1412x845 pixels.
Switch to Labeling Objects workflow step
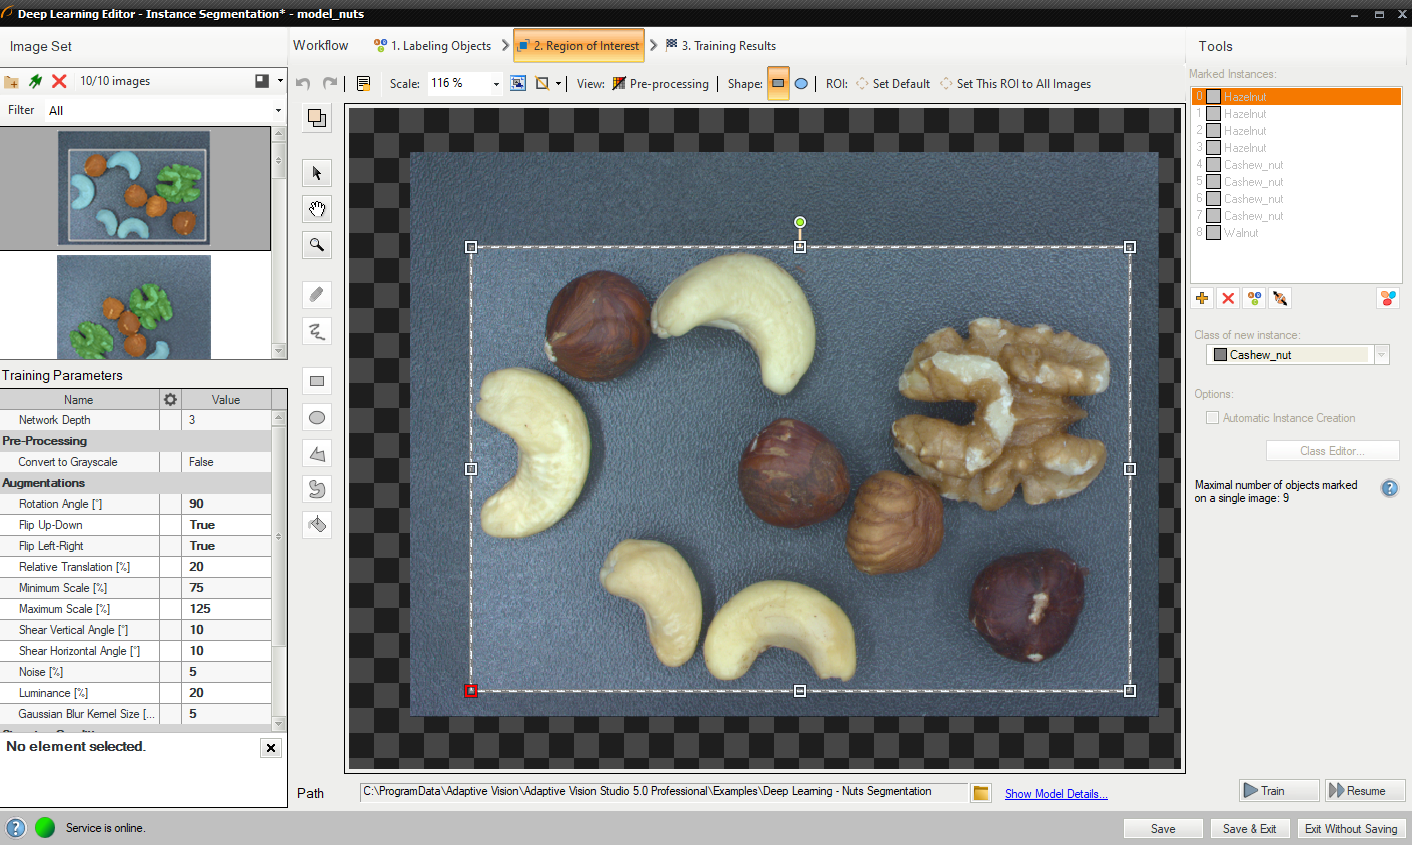click(x=432, y=46)
